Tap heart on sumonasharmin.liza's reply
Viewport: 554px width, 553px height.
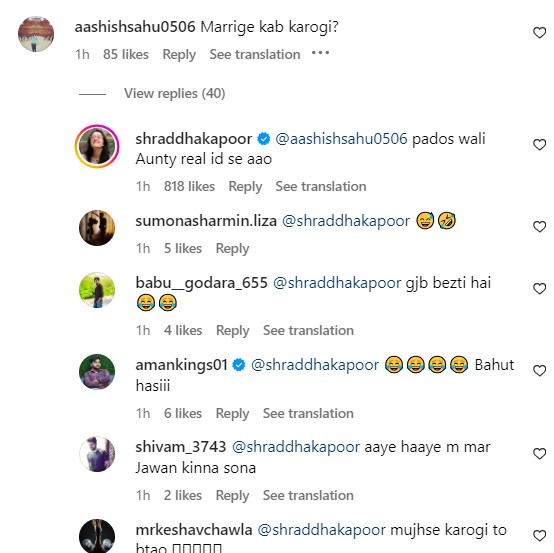click(x=539, y=227)
